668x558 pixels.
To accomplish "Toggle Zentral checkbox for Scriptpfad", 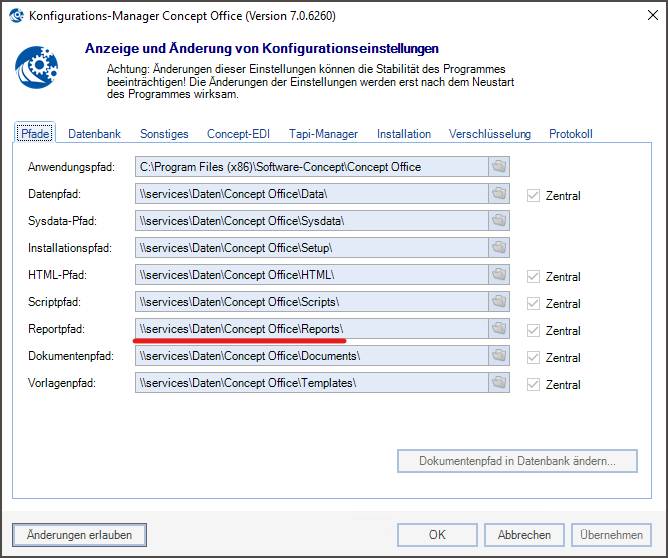I will click(533, 303).
